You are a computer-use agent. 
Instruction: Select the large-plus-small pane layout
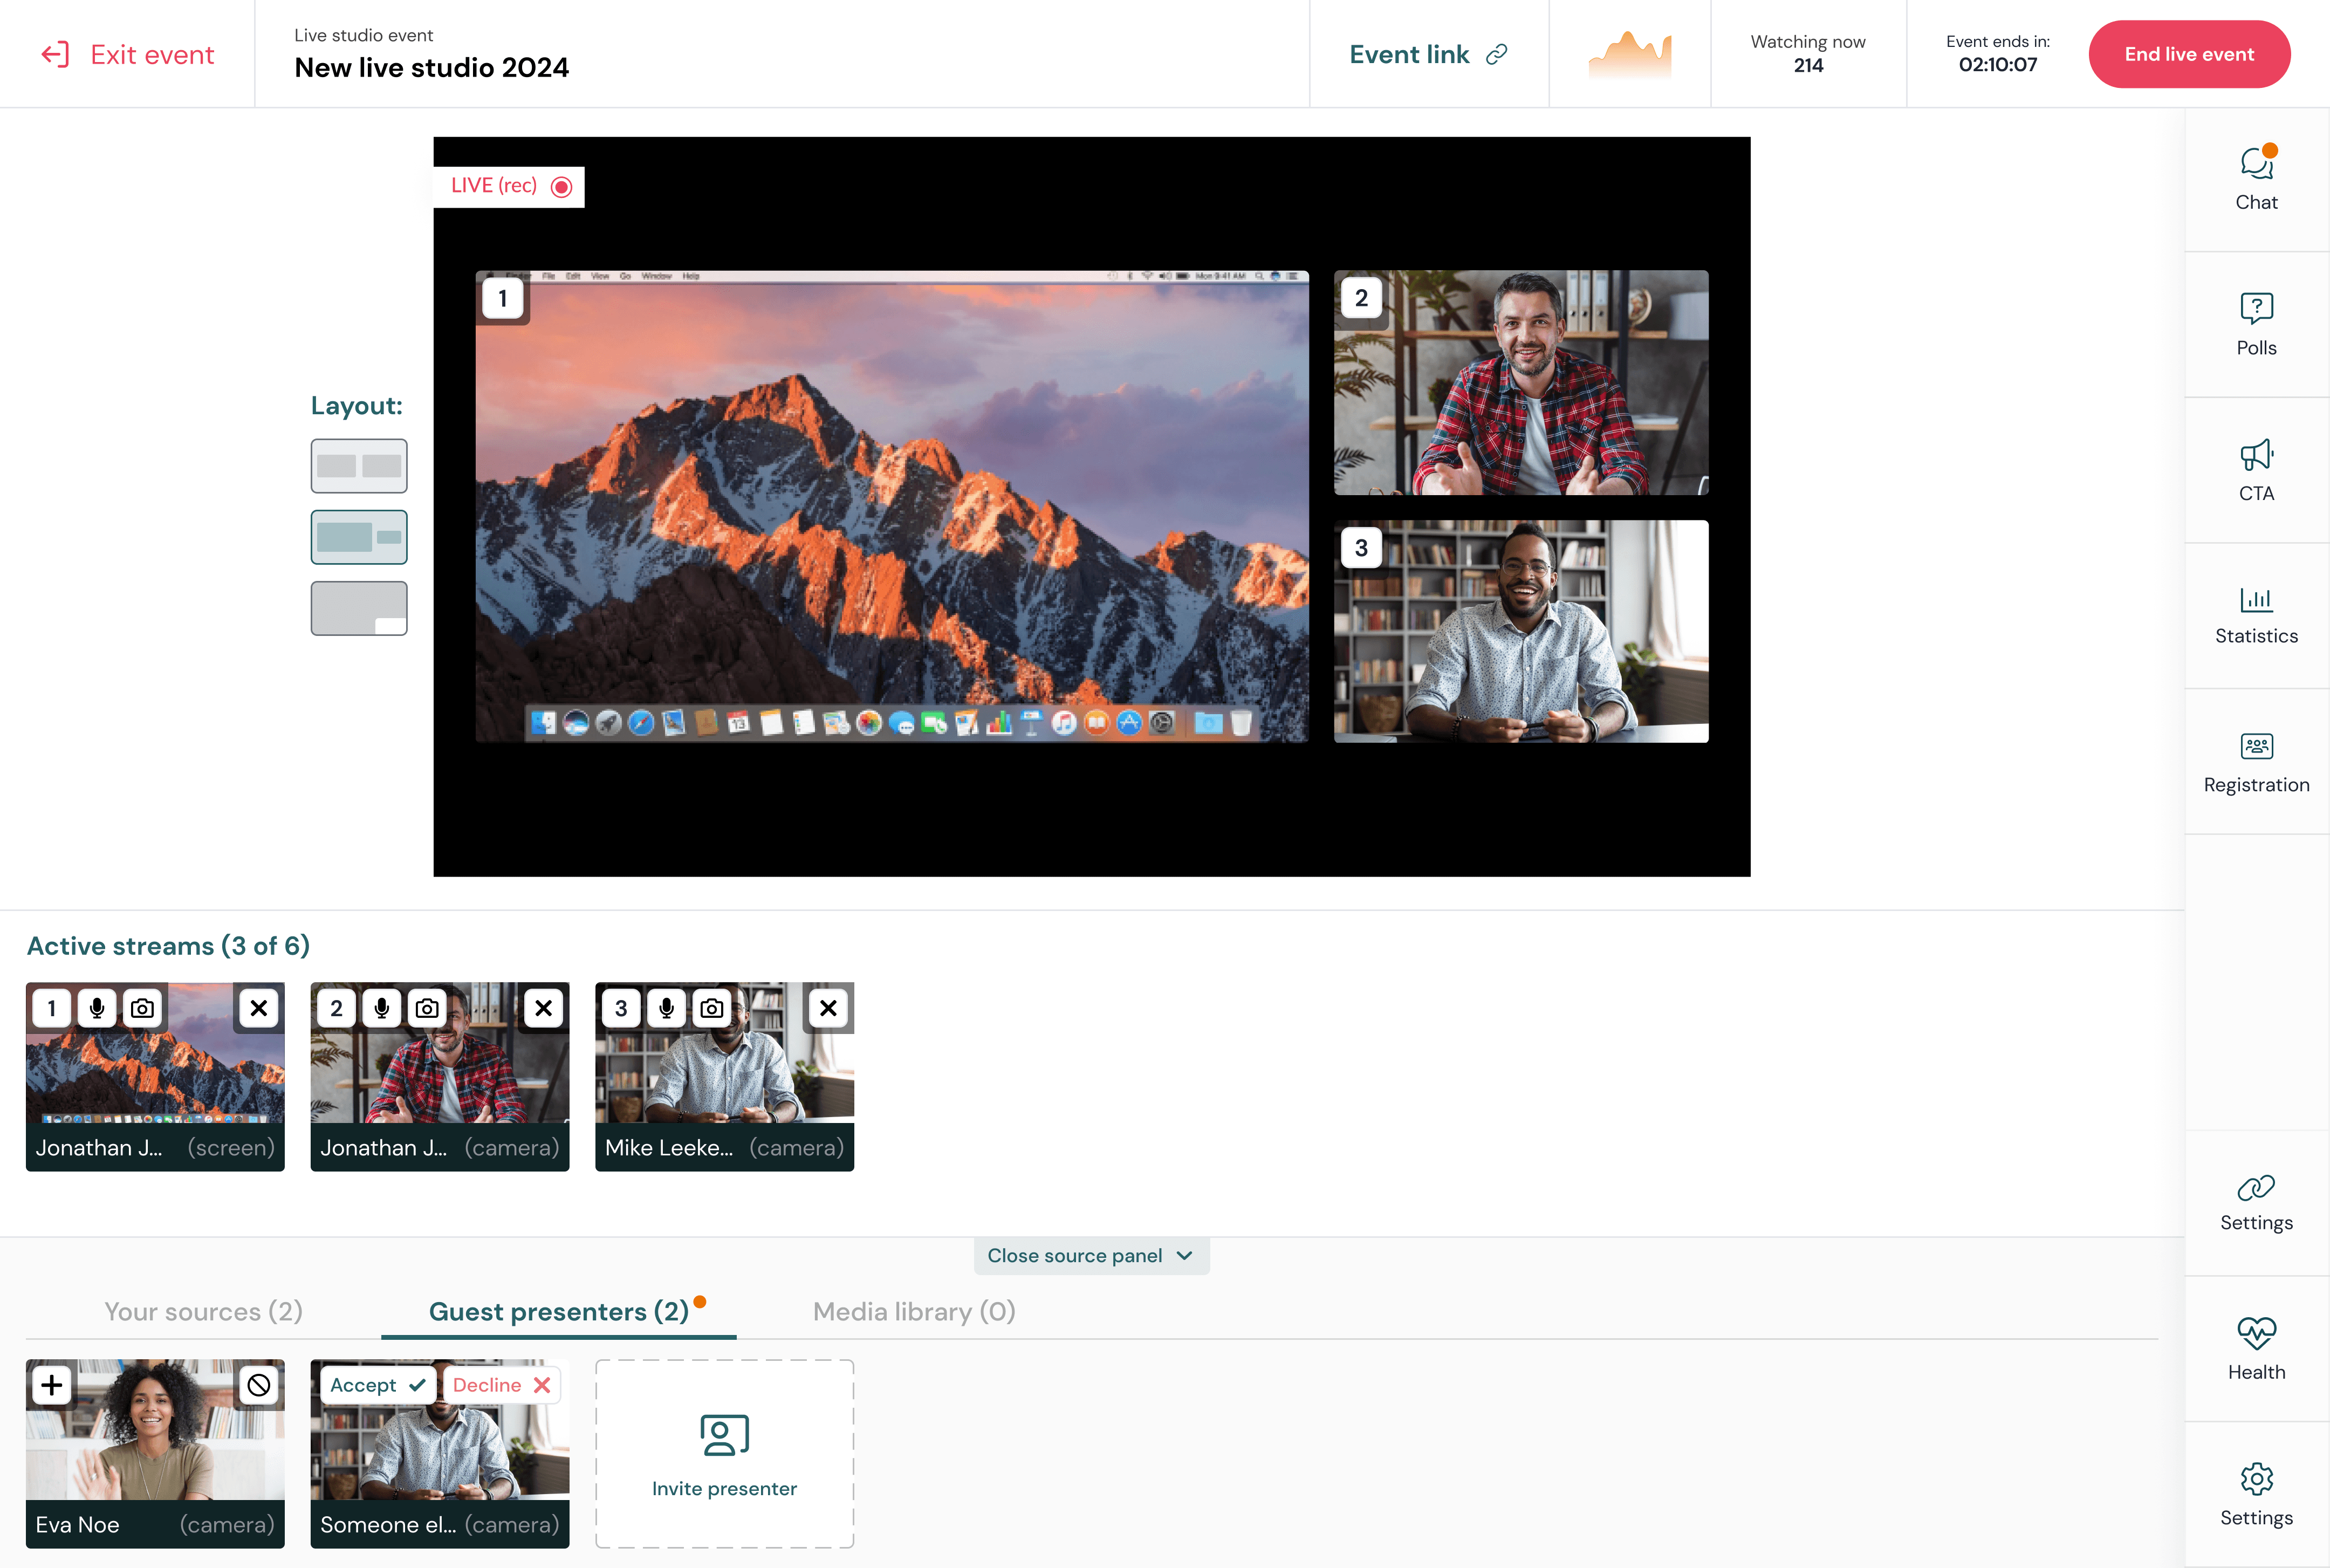pyautogui.click(x=359, y=537)
